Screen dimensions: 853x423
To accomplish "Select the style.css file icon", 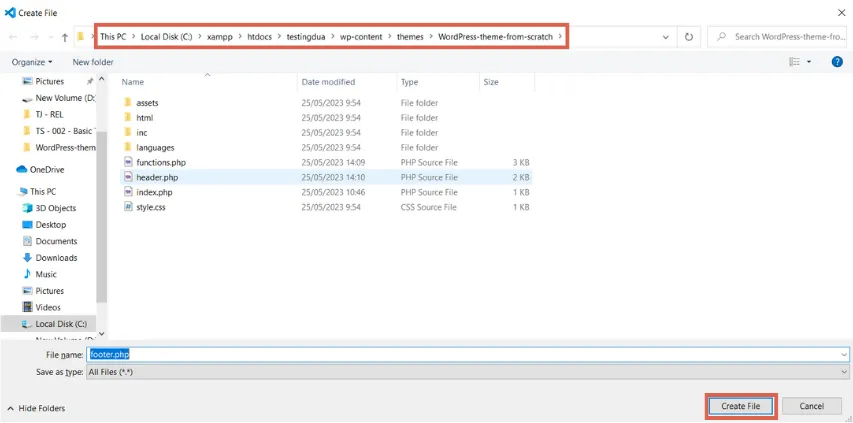I will click(x=128, y=207).
